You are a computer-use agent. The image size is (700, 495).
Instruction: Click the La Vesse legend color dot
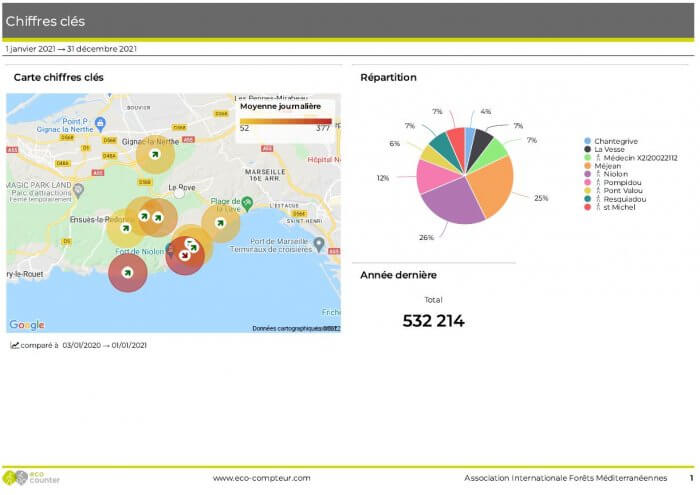[588, 149]
